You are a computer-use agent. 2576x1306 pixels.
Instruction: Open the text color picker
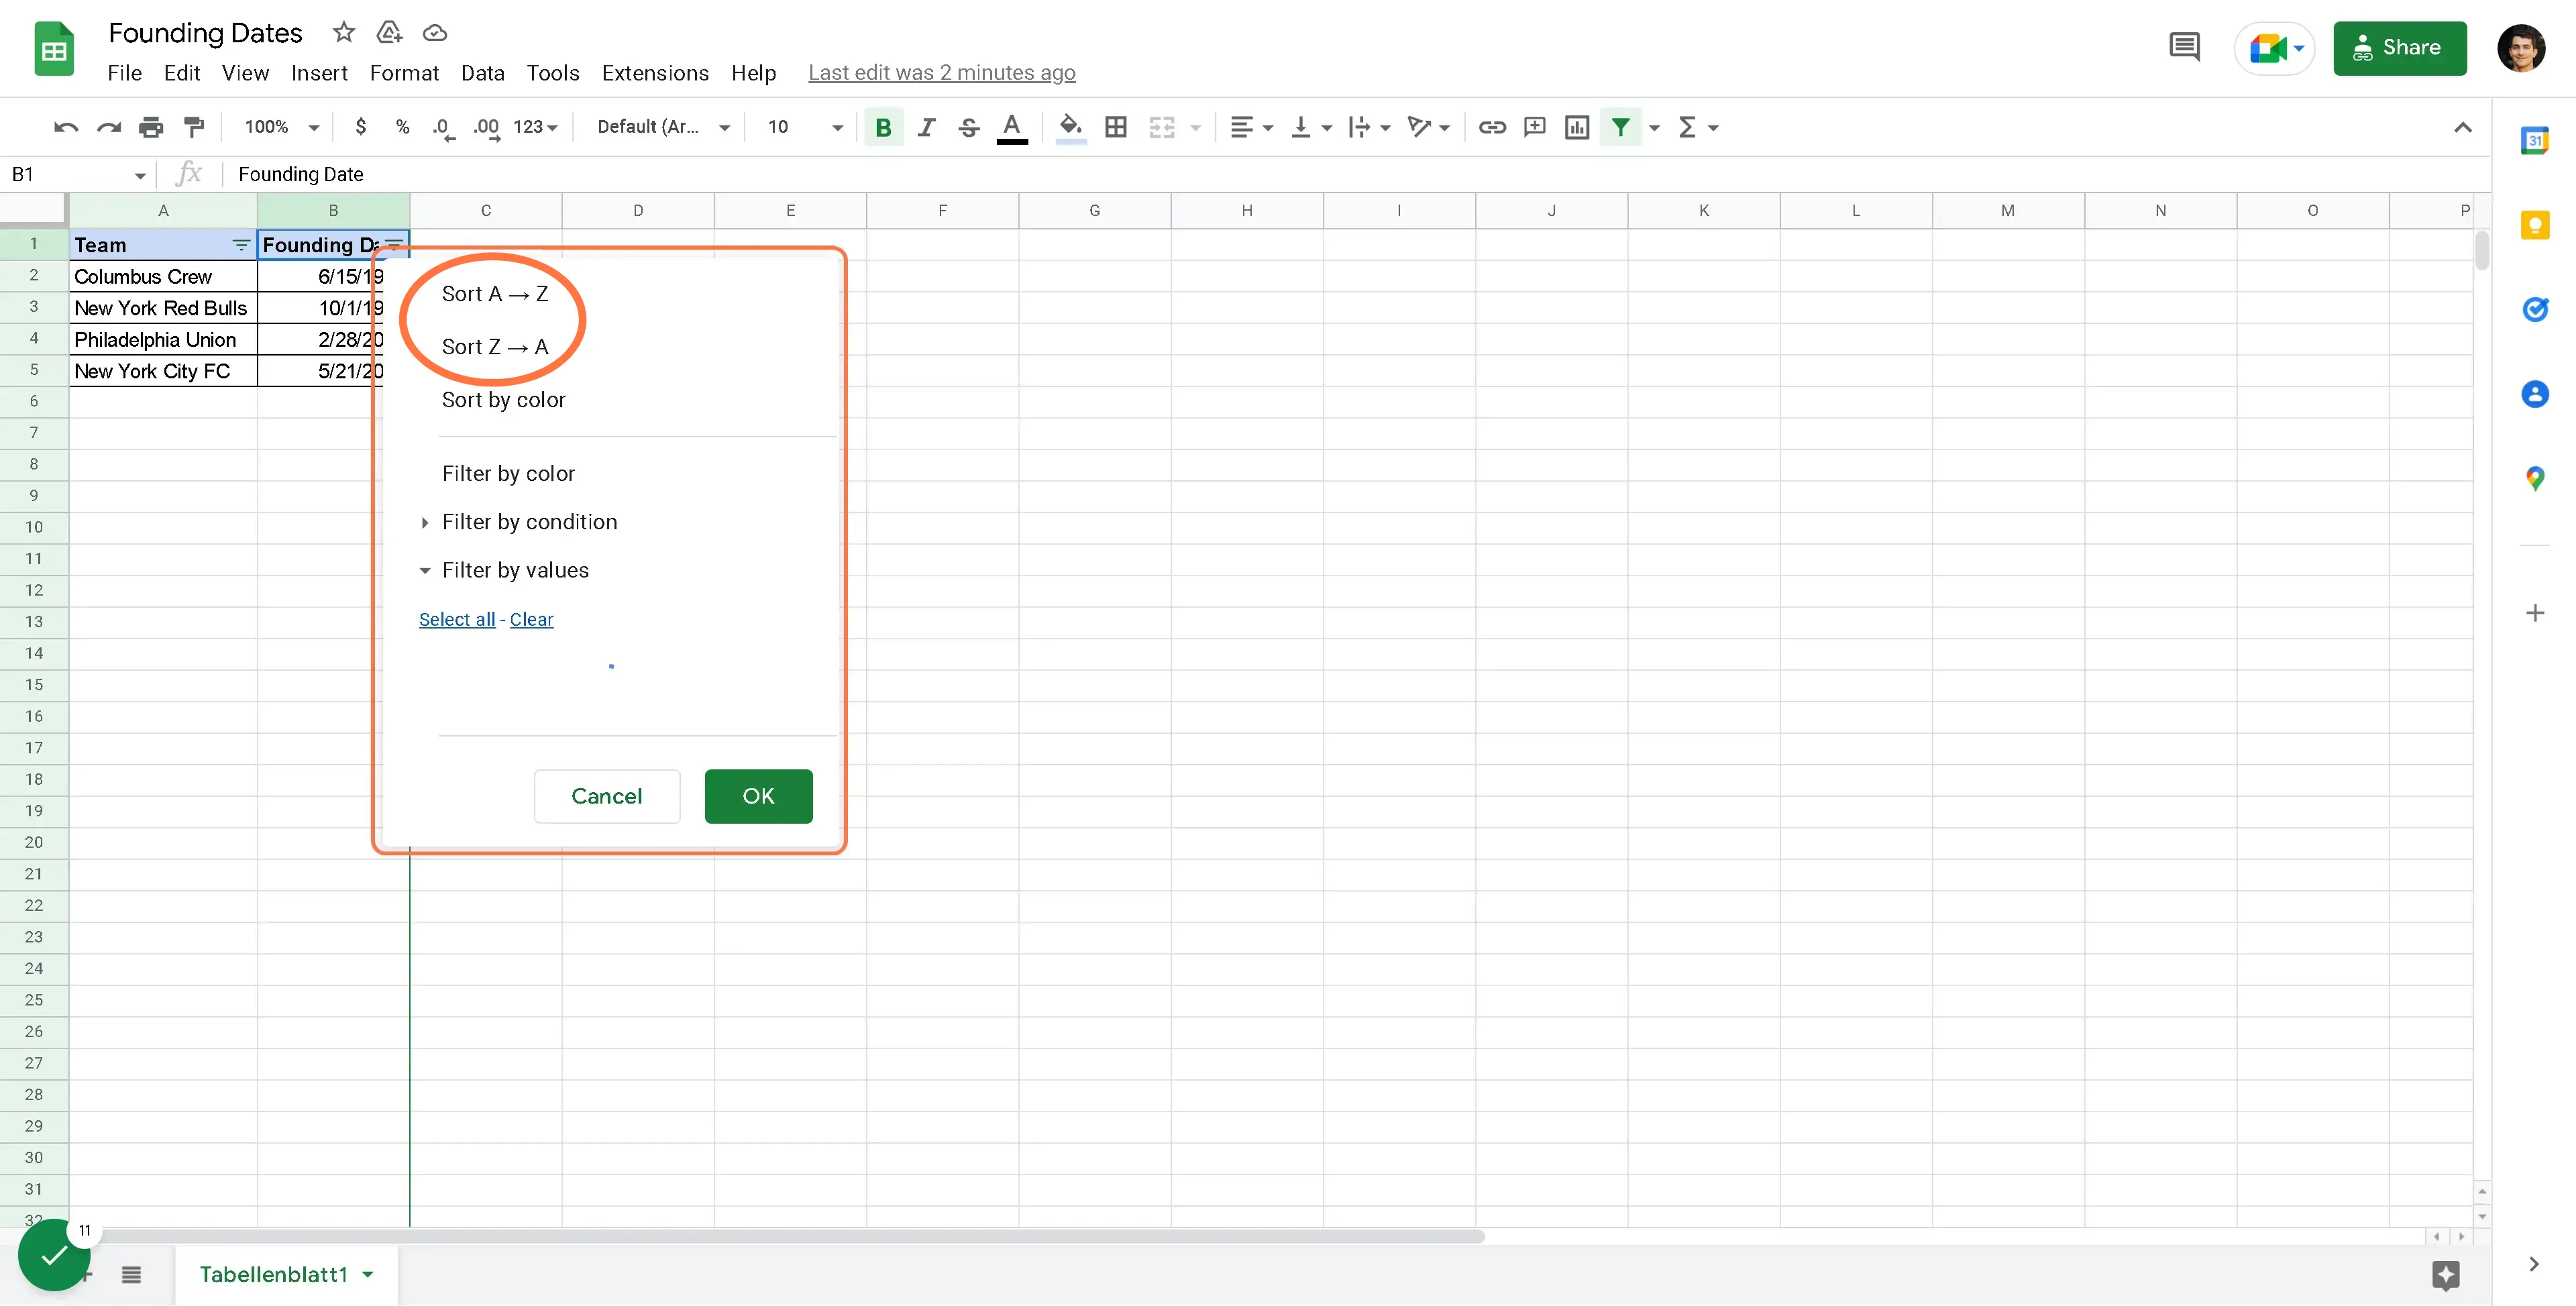click(x=1012, y=127)
